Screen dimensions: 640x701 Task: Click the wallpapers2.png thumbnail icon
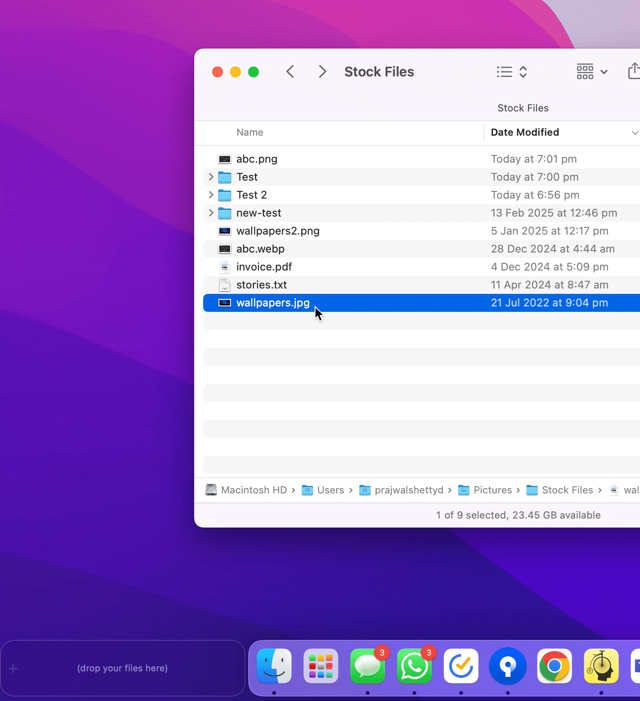224,231
